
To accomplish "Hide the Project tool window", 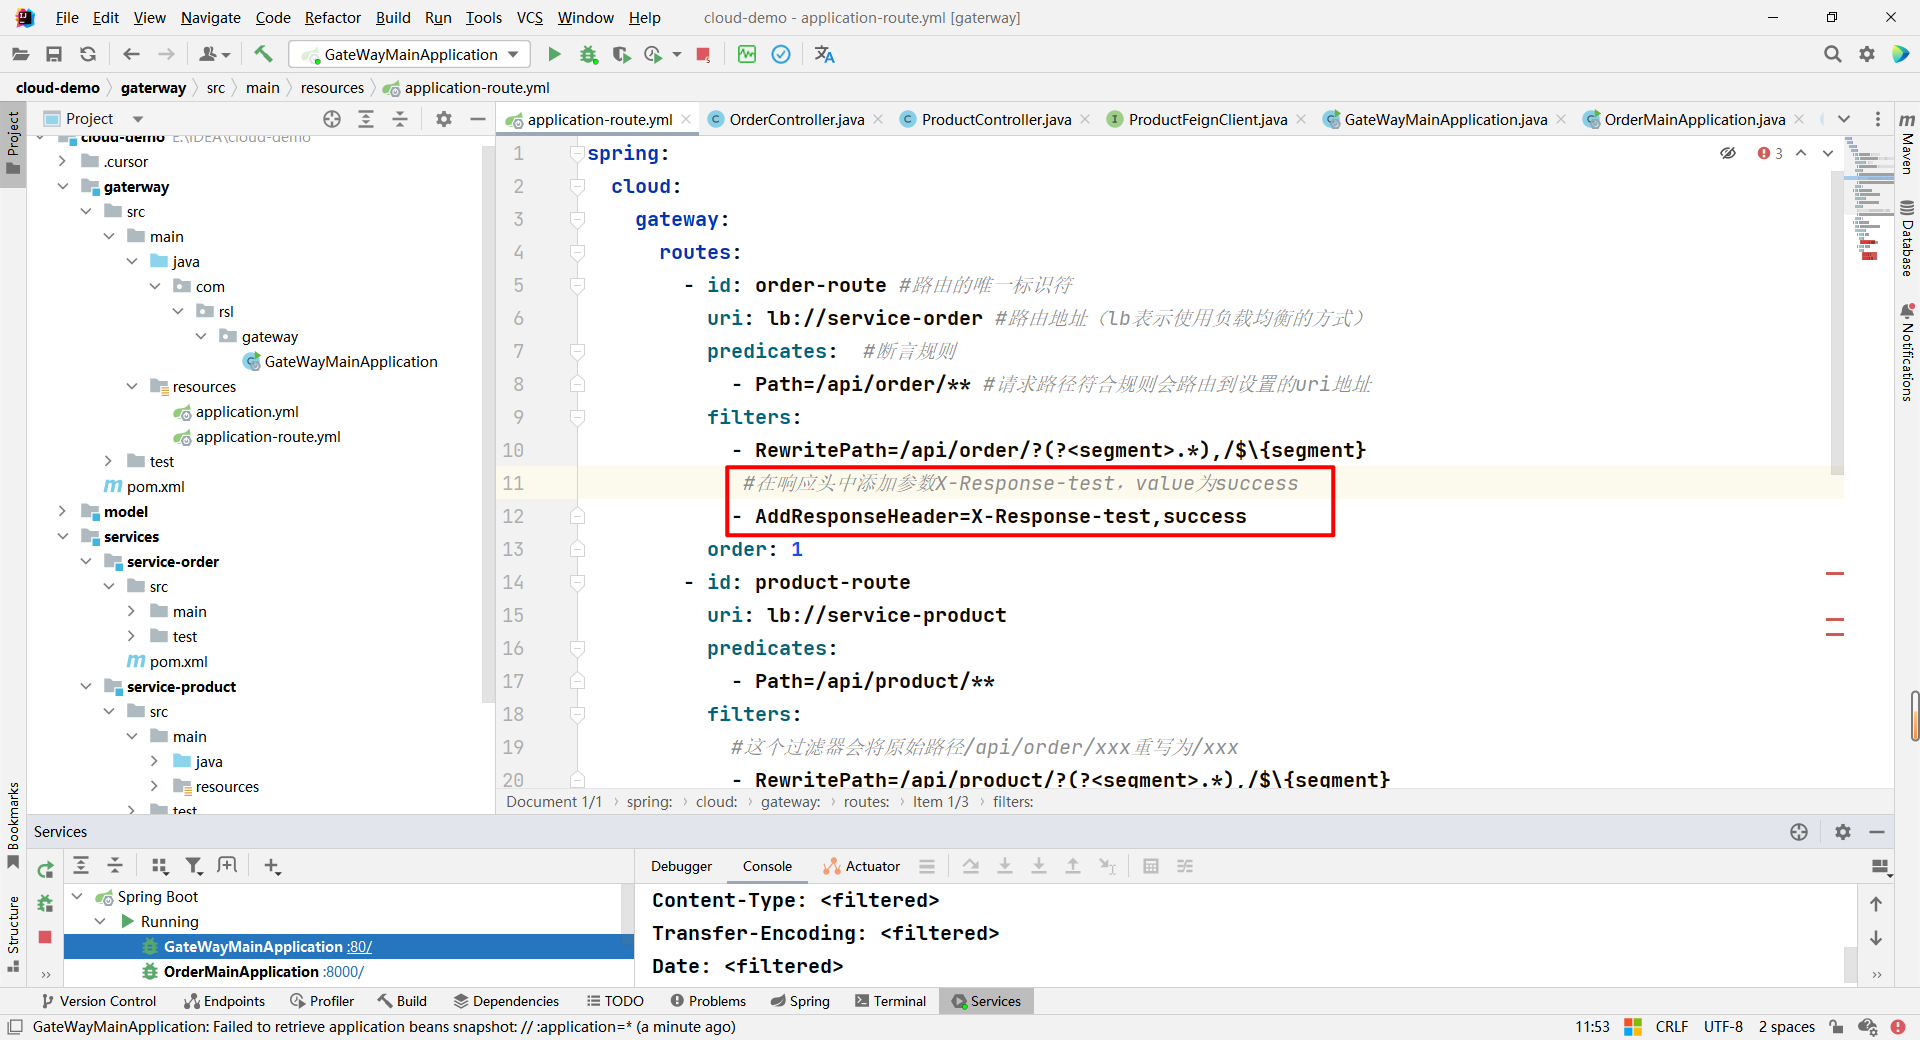I will 478,119.
